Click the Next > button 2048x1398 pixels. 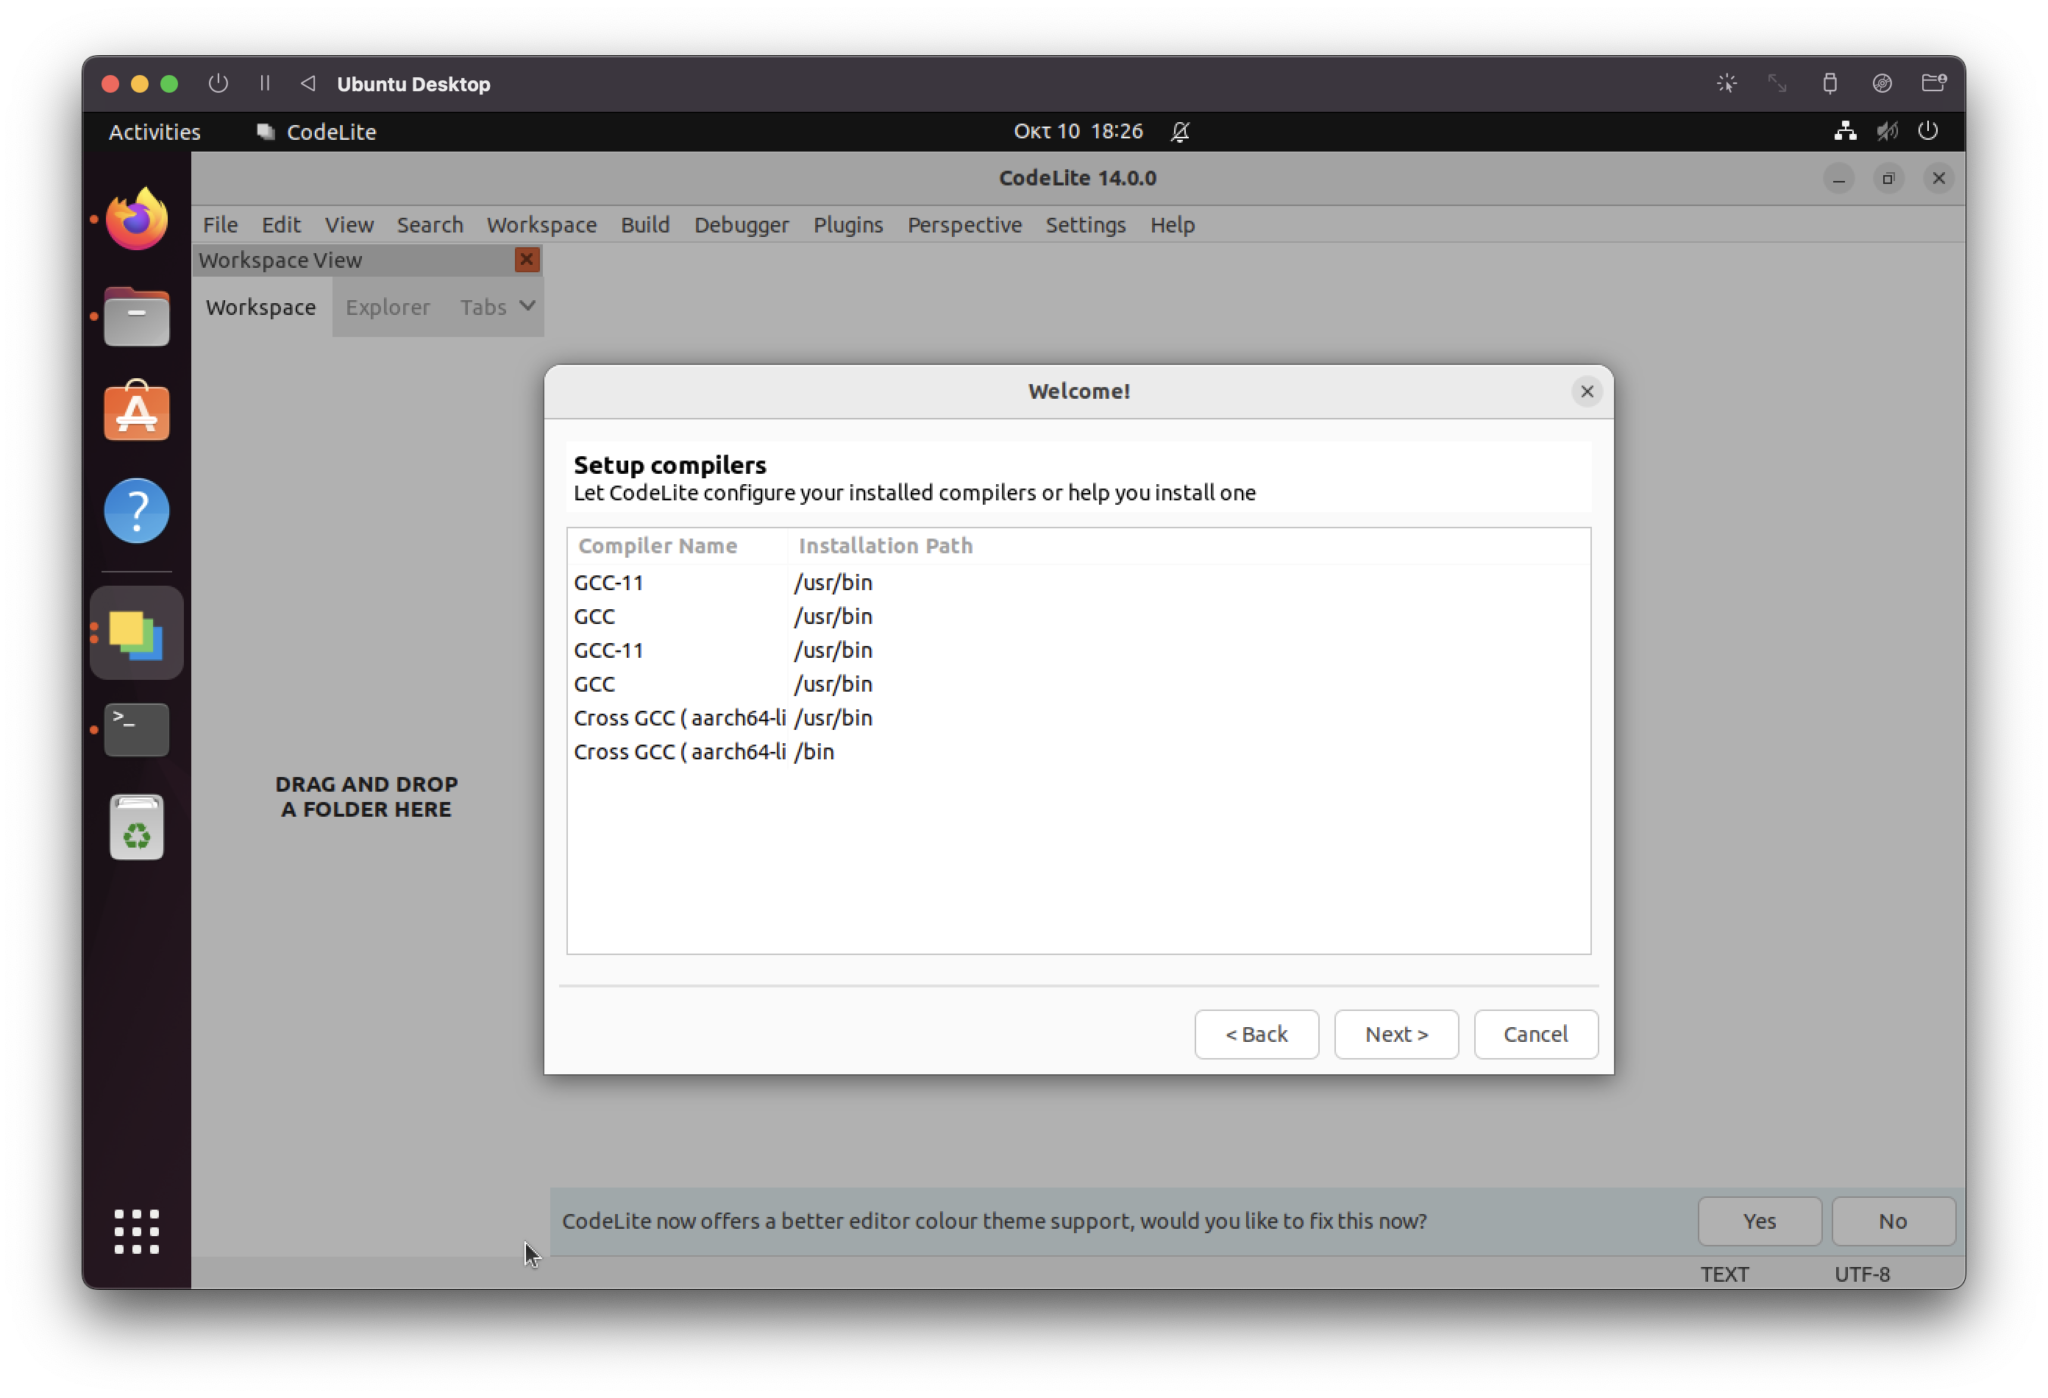coord(1396,1034)
